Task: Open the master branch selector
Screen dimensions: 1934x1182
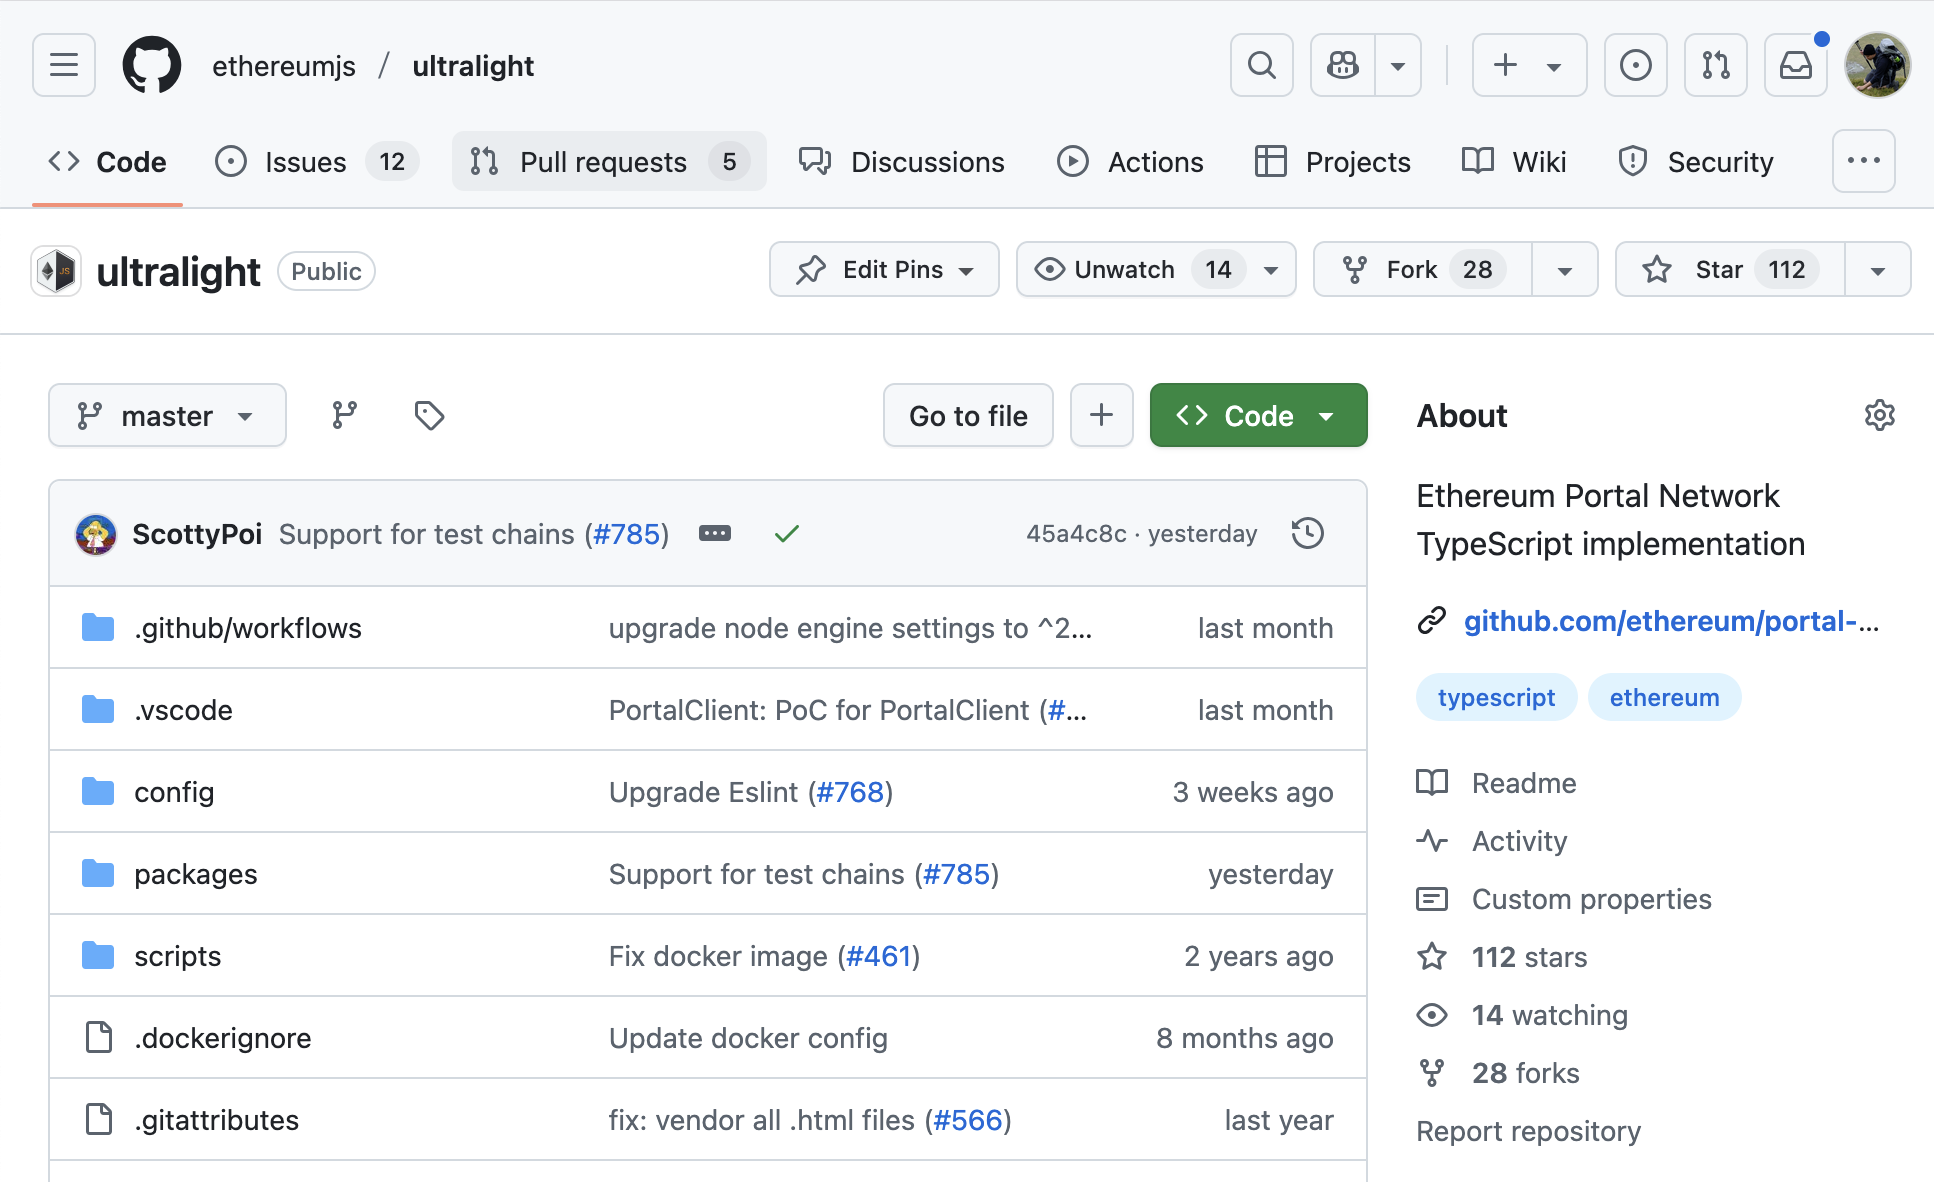Action: (167, 415)
